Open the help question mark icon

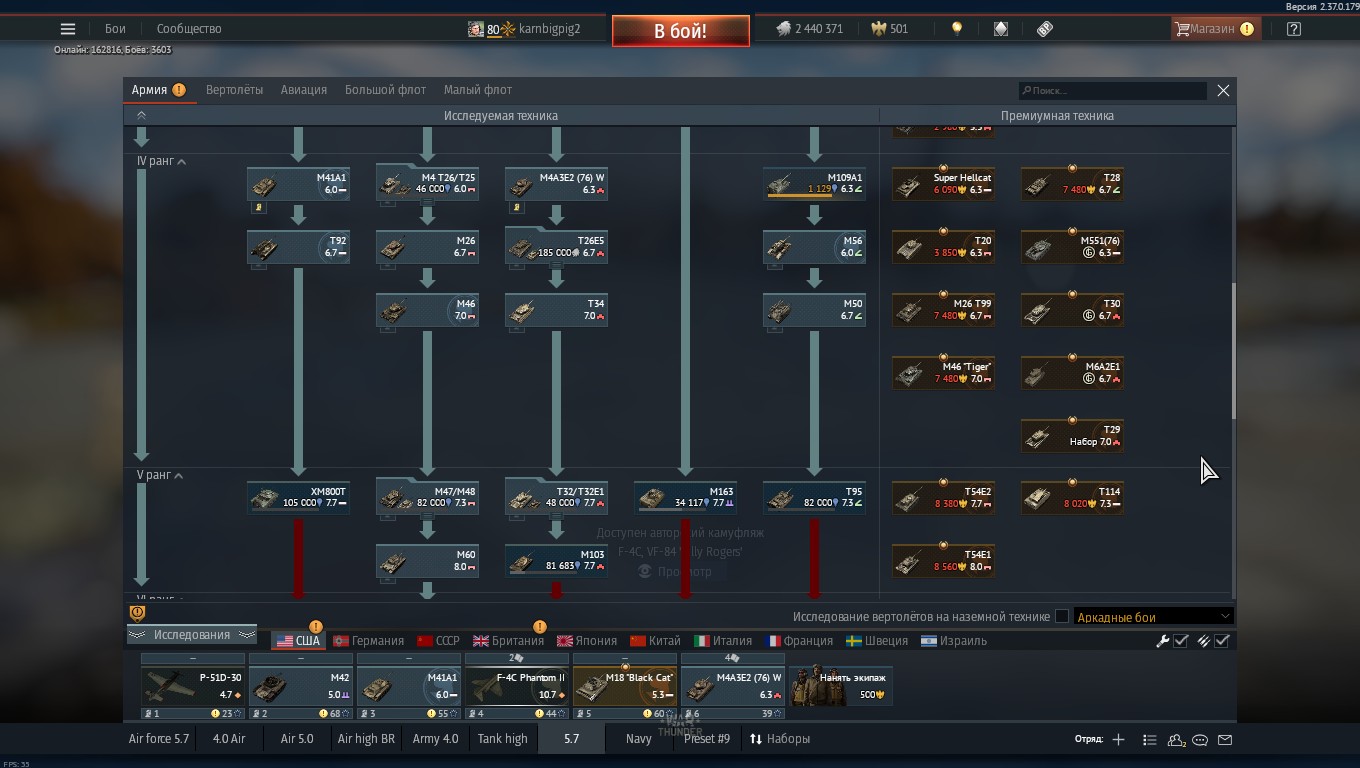point(1294,29)
